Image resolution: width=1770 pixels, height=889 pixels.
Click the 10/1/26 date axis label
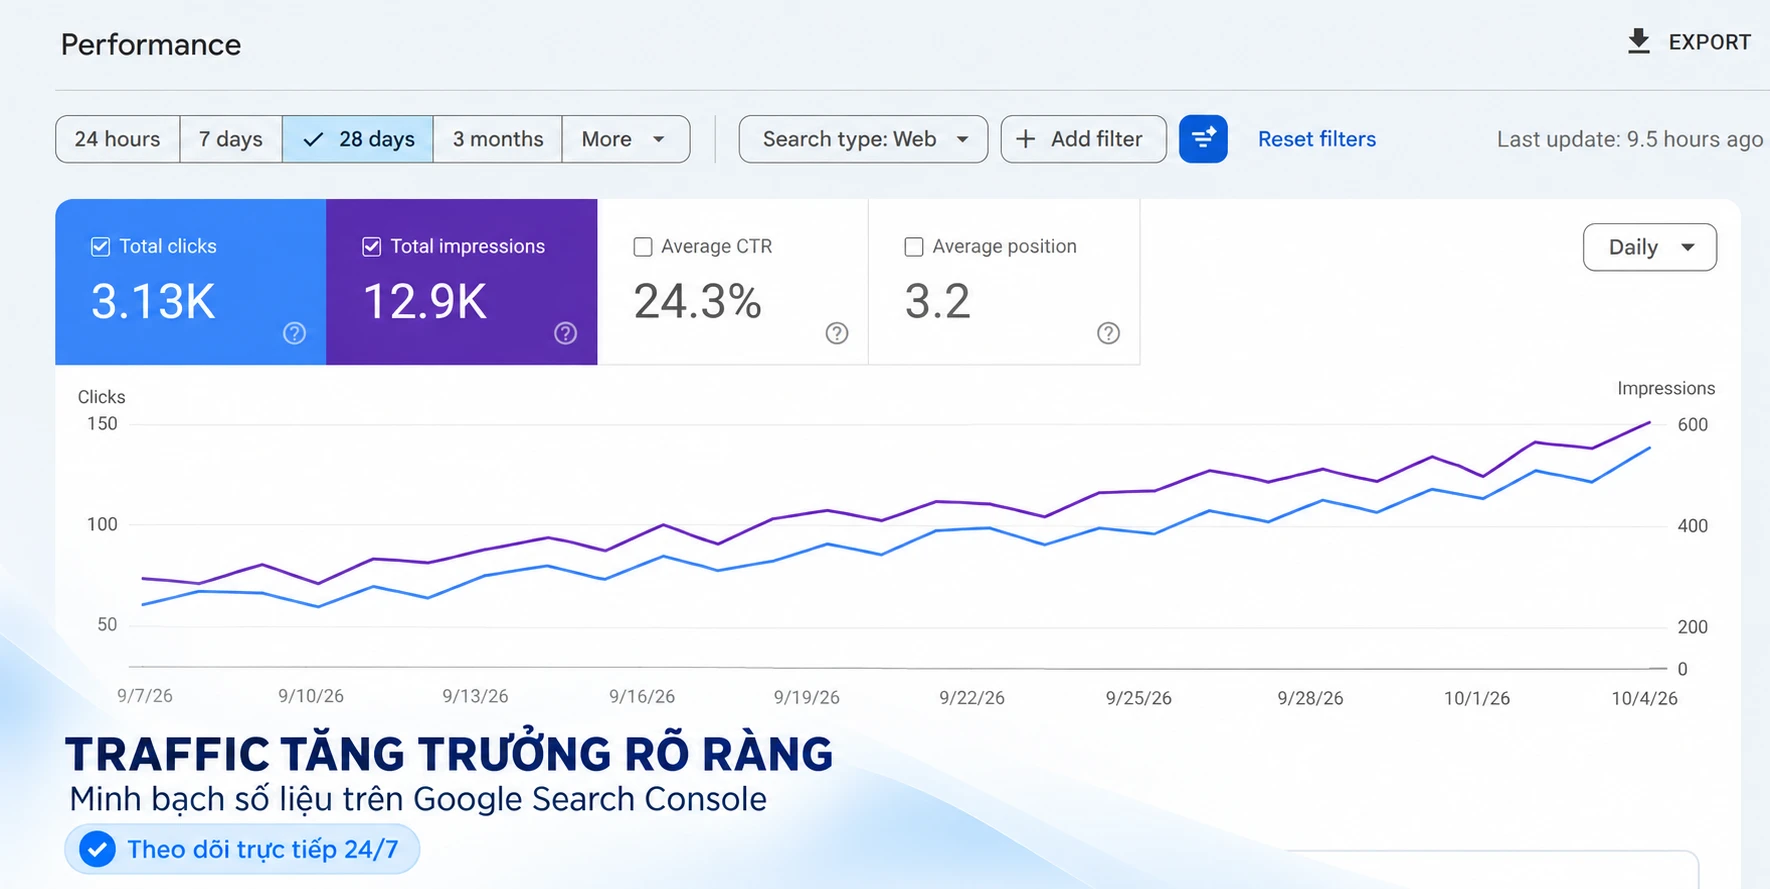tap(1477, 698)
